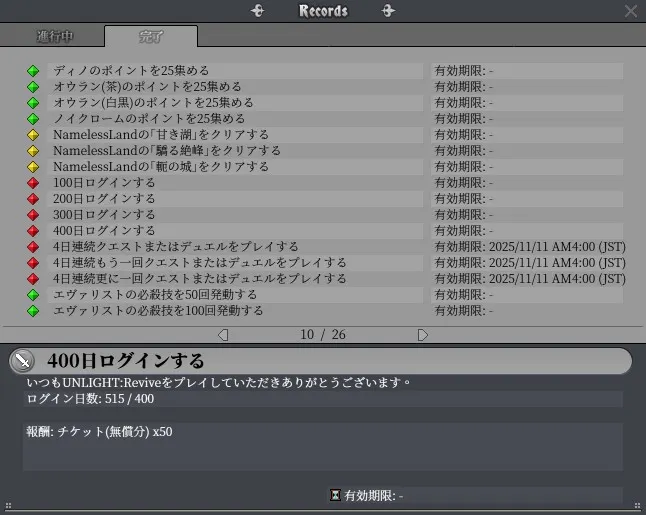Click 有効期限 date for 4日連続更に一回クエスト
The width and height of the screenshot is (646, 515).
(x=530, y=279)
